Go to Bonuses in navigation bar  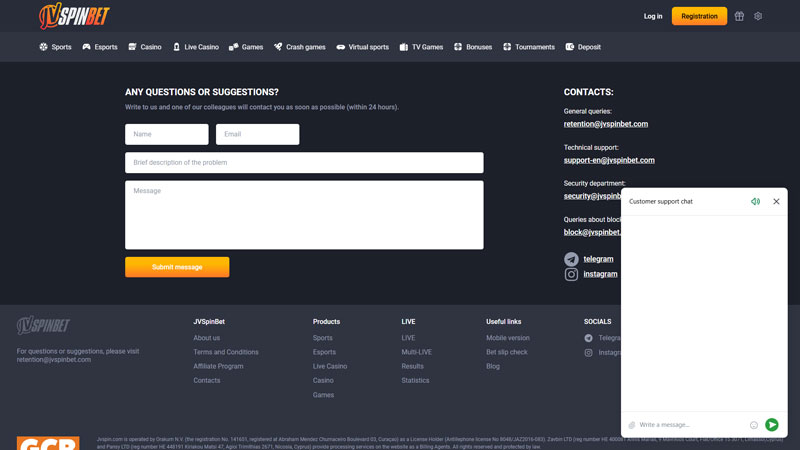[472, 47]
